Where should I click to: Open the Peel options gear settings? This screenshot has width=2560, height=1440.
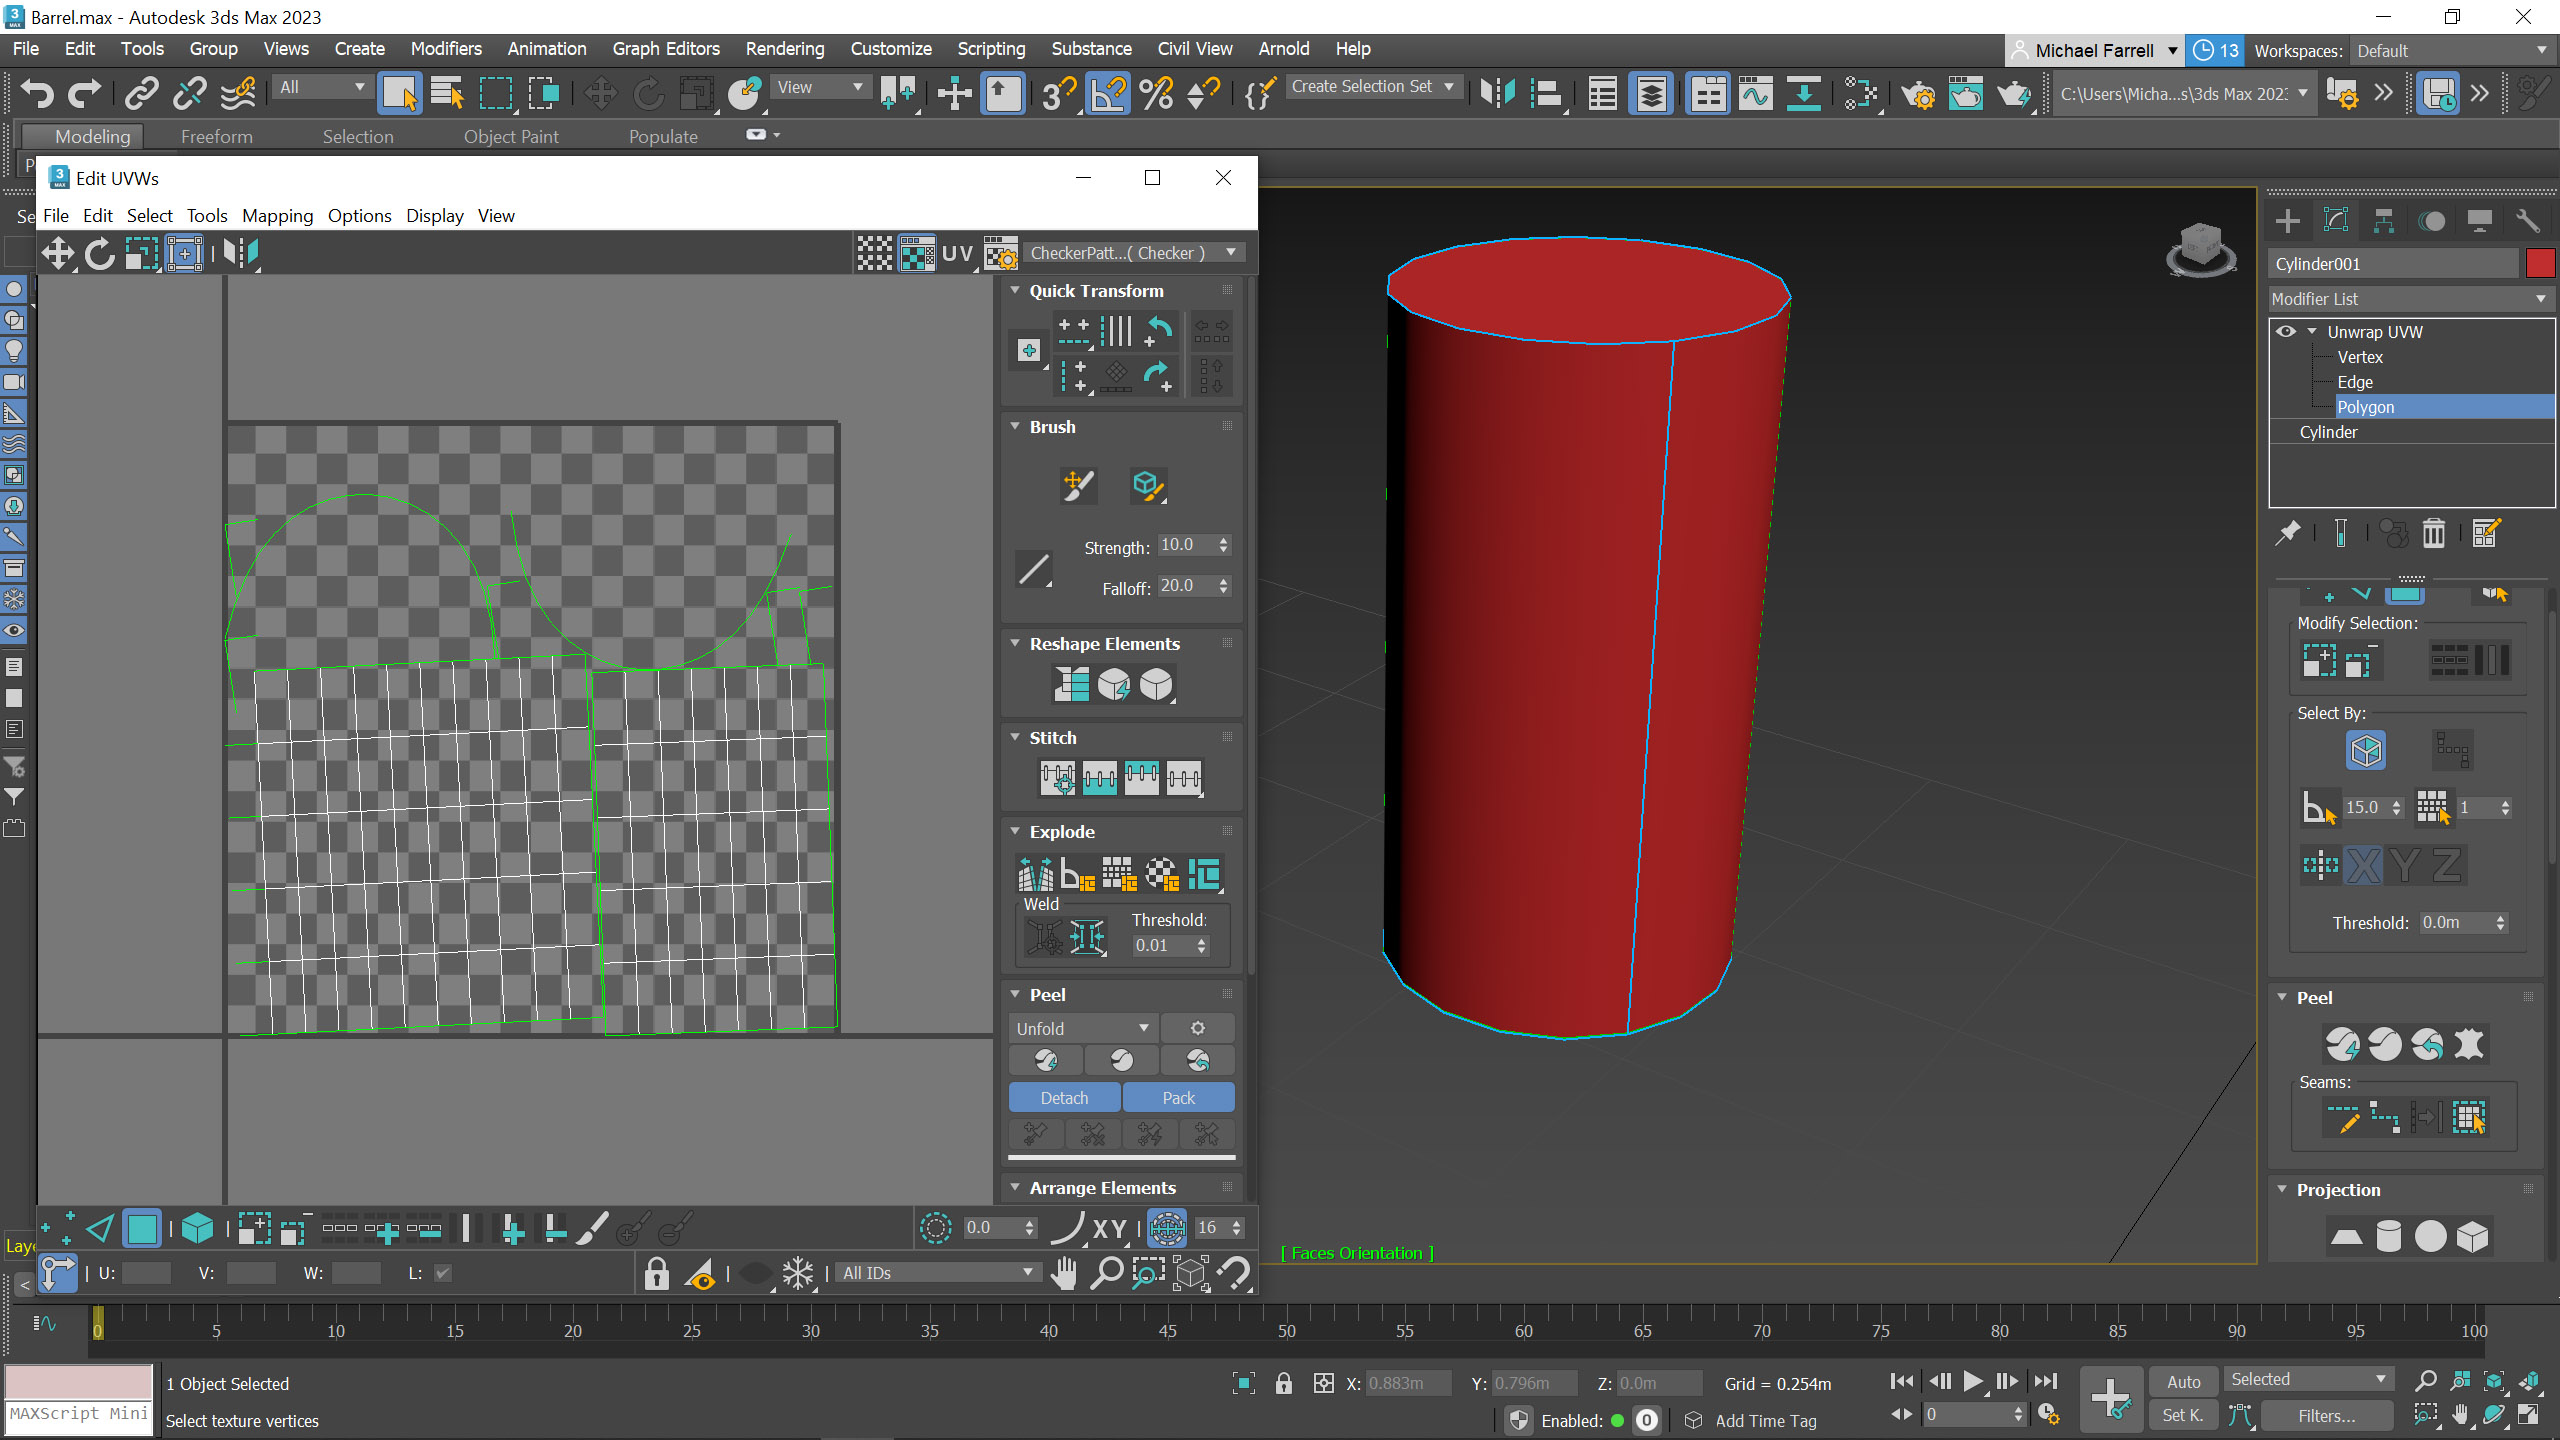[1197, 1027]
